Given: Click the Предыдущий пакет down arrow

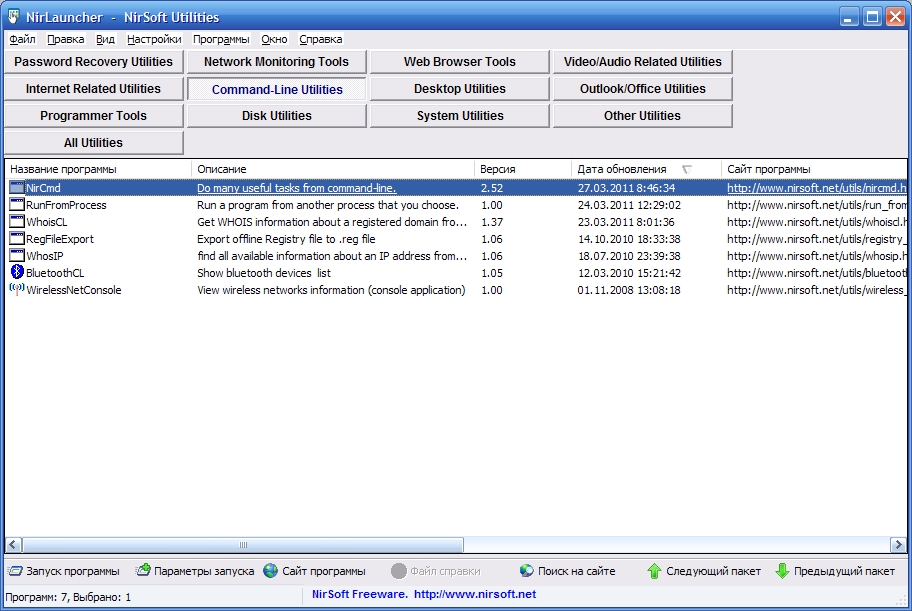Looking at the screenshot, I should tap(782, 571).
